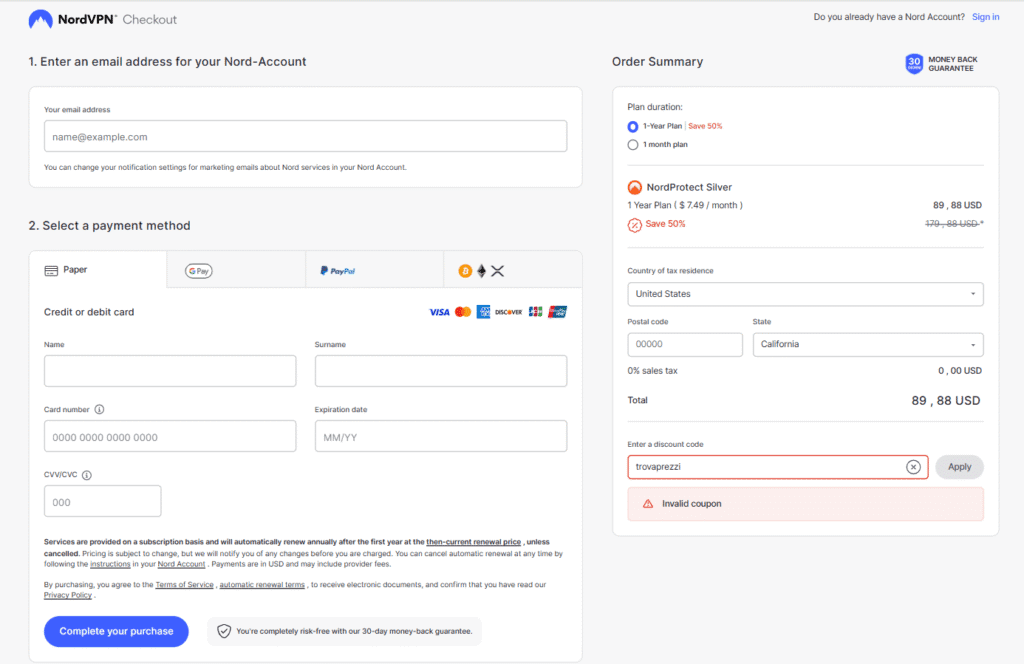This screenshot has width=1024, height=664.
Task: Open the then-current renewal price link
Action: point(473,542)
